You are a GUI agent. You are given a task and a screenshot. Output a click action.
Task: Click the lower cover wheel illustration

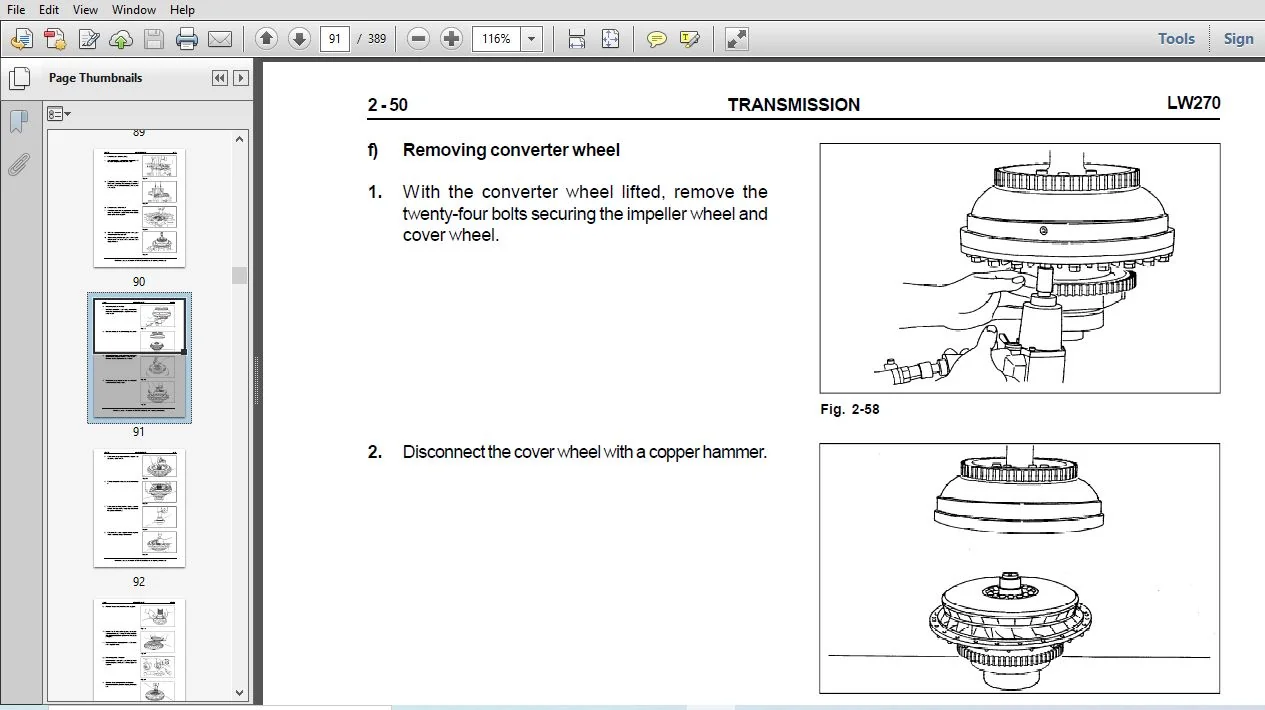click(x=1019, y=568)
